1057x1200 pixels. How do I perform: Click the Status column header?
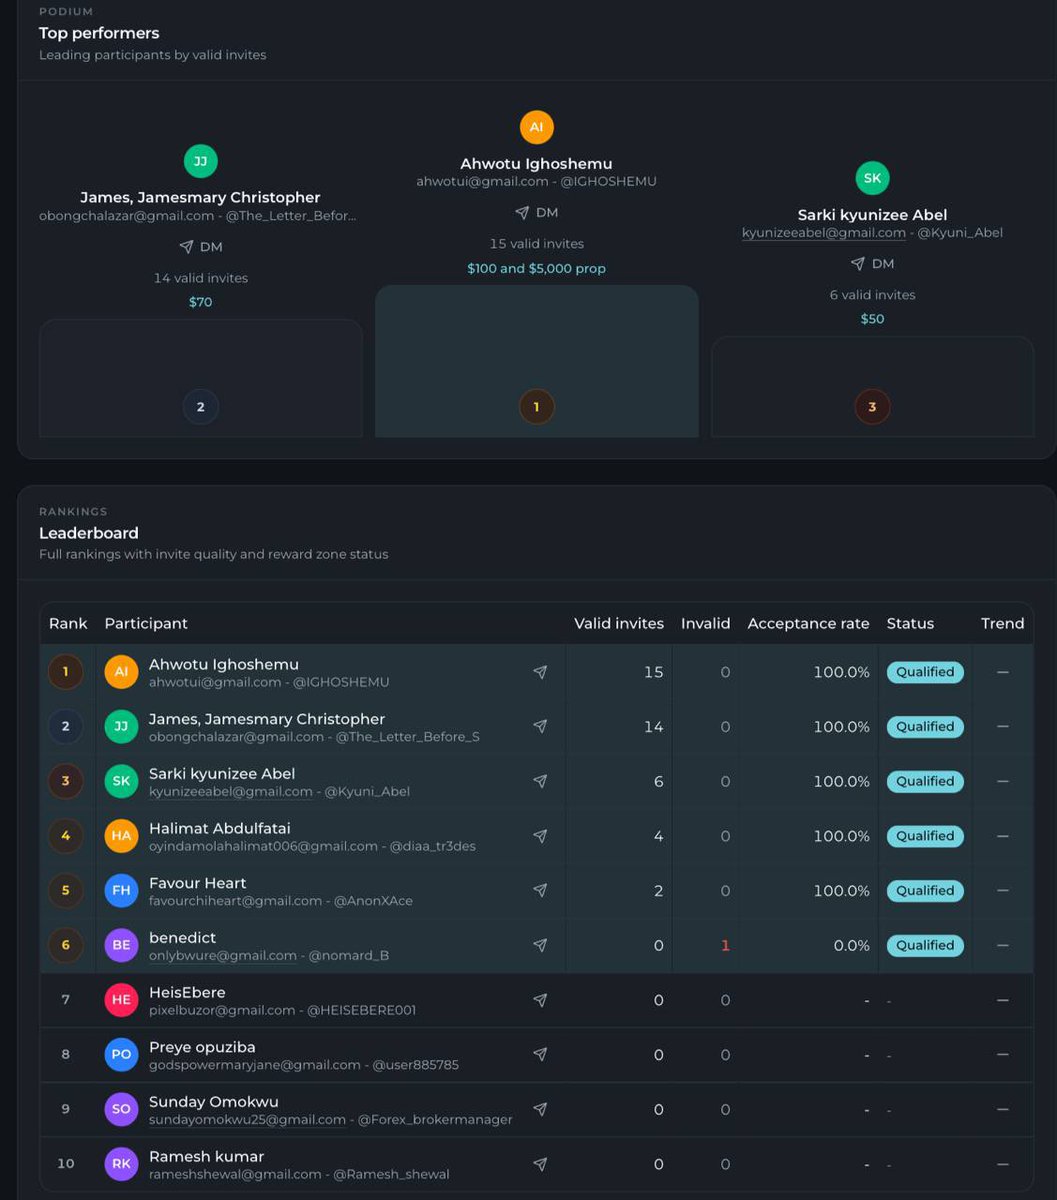pos(910,623)
